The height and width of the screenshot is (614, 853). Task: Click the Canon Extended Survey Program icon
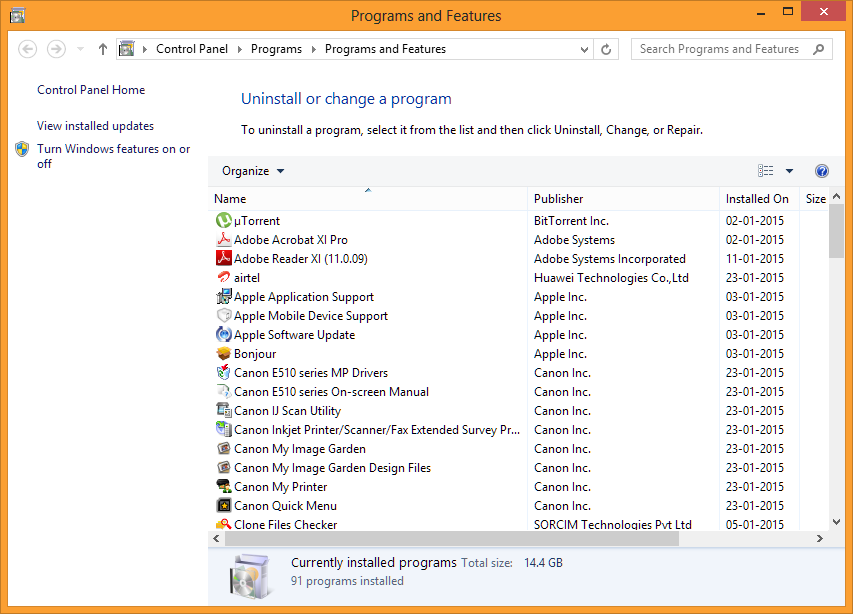224,430
